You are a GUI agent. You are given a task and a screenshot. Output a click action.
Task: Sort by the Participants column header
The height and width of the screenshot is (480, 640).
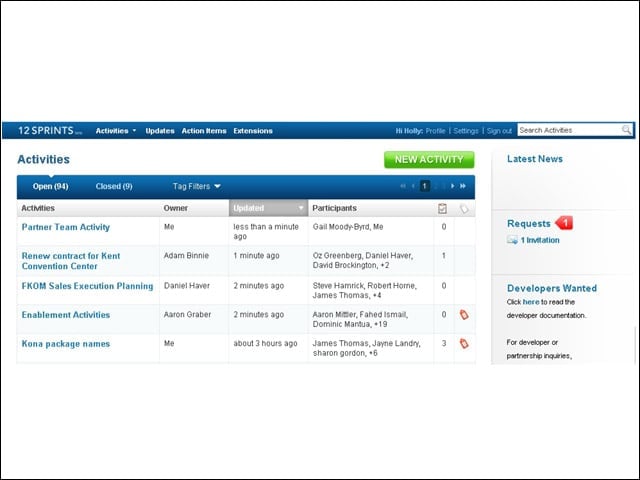tap(334, 208)
